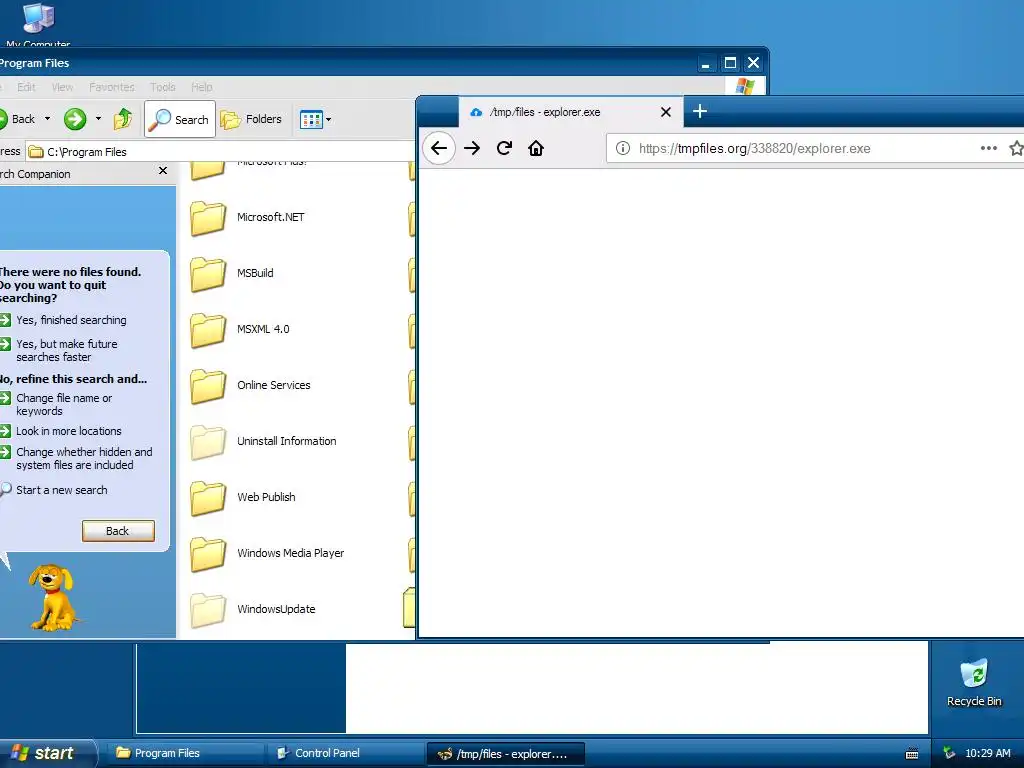Select the Web Publish folder
This screenshot has width=1024, height=768.
[243, 498]
